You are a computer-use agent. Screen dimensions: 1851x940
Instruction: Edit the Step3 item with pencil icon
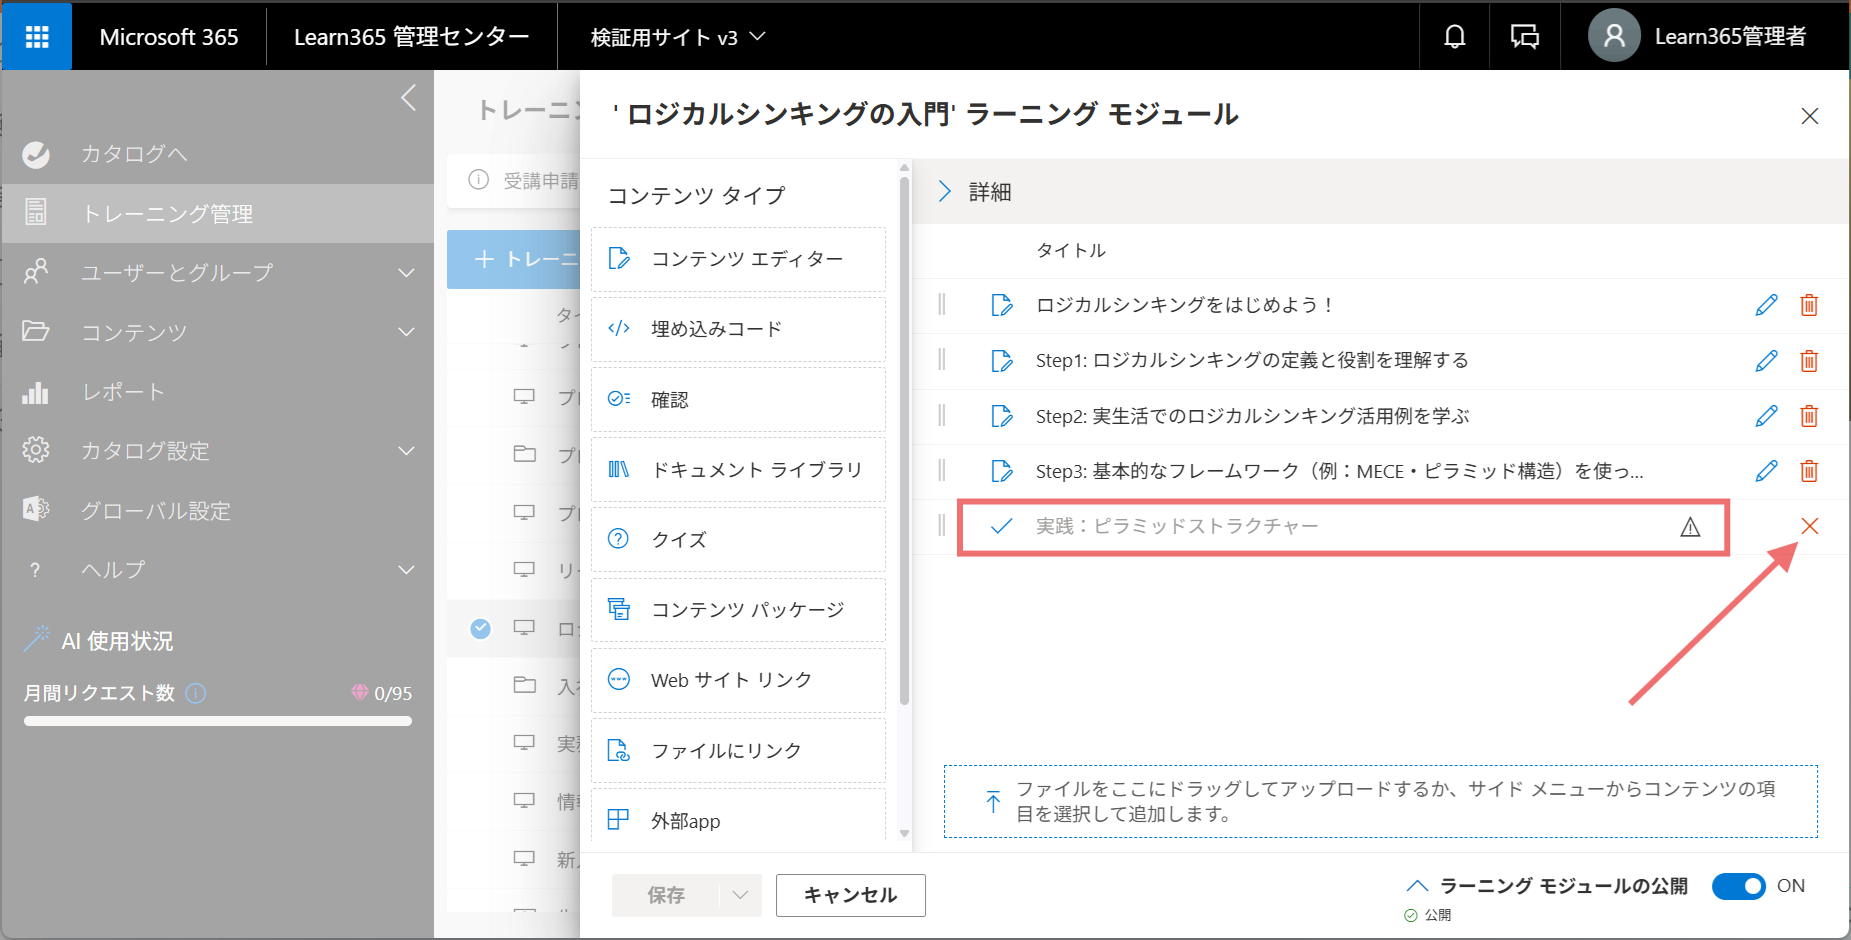[x=1767, y=471]
